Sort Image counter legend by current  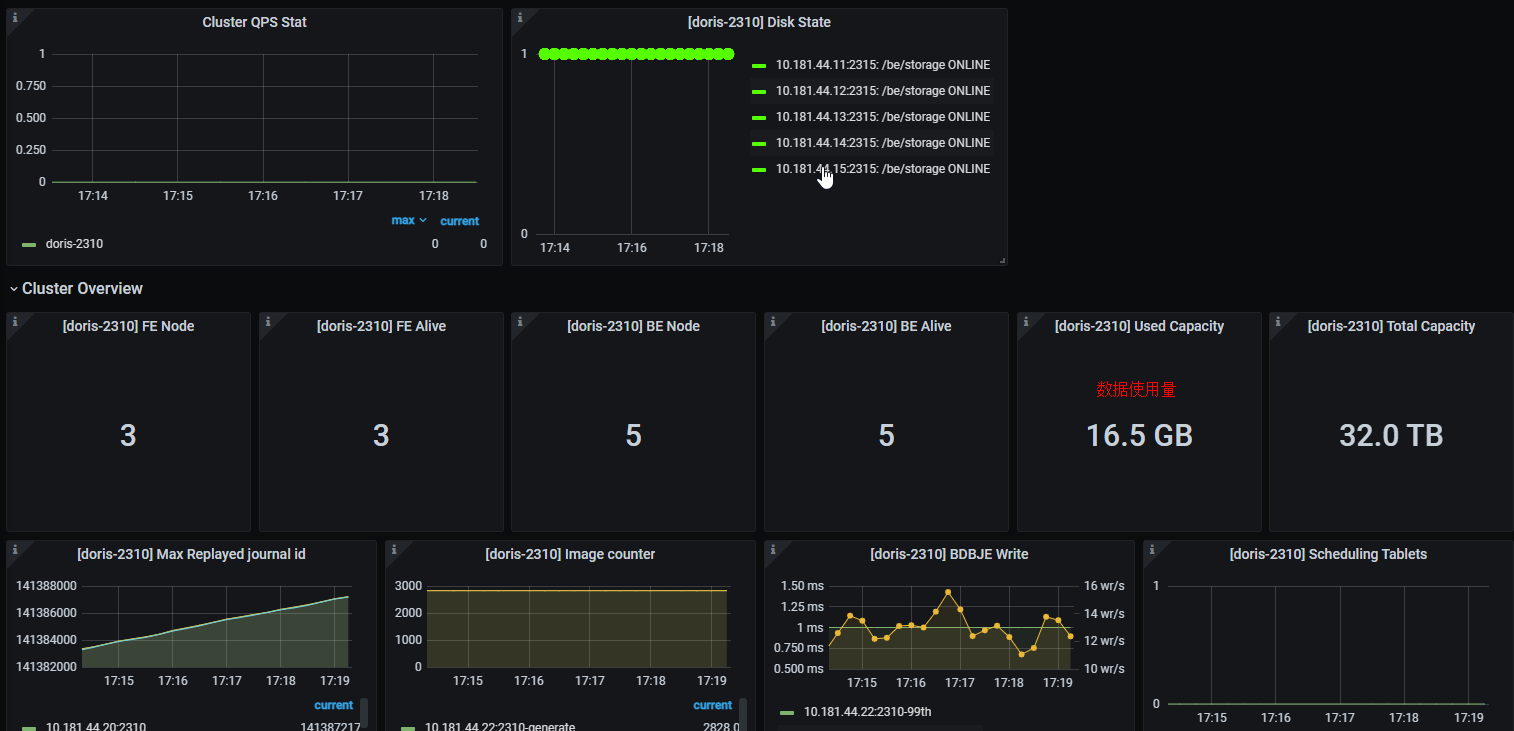pos(713,705)
